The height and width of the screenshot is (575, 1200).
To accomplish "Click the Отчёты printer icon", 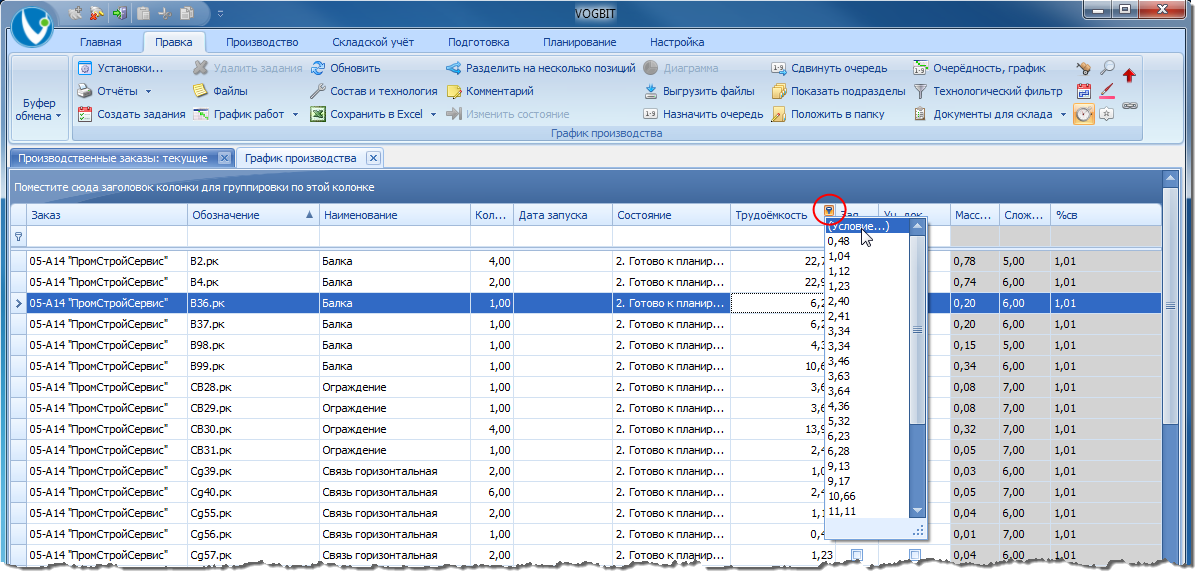I will point(85,92).
